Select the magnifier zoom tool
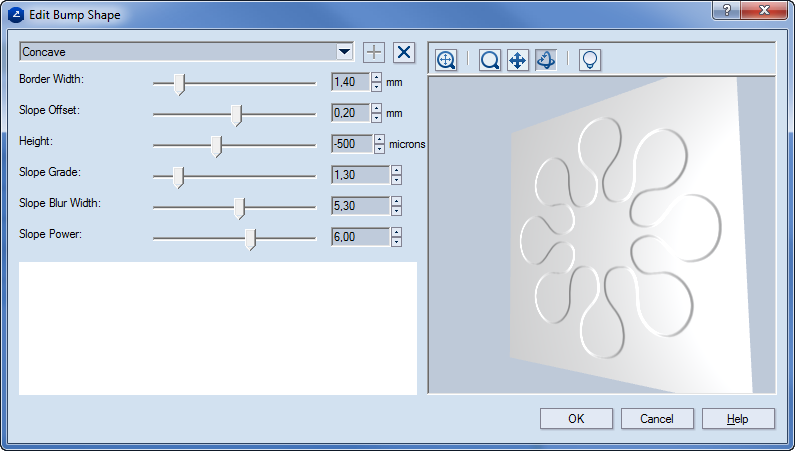 click(x=490, y=60)
